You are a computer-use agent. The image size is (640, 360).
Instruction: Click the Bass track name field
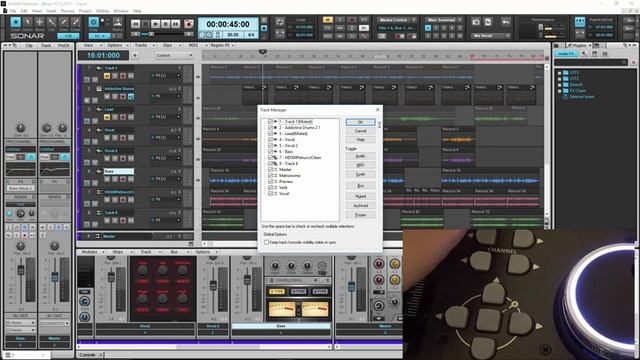click(119, 171)
